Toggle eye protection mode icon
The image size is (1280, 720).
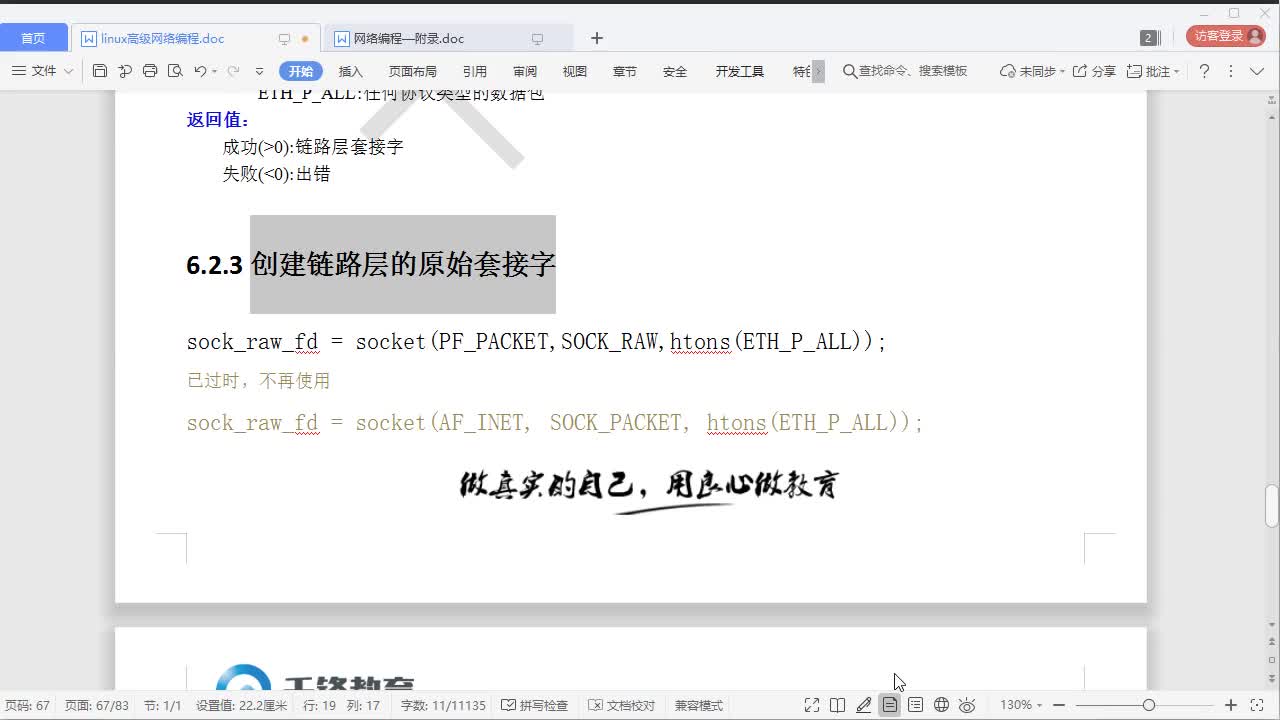click(x=967, y=705)
